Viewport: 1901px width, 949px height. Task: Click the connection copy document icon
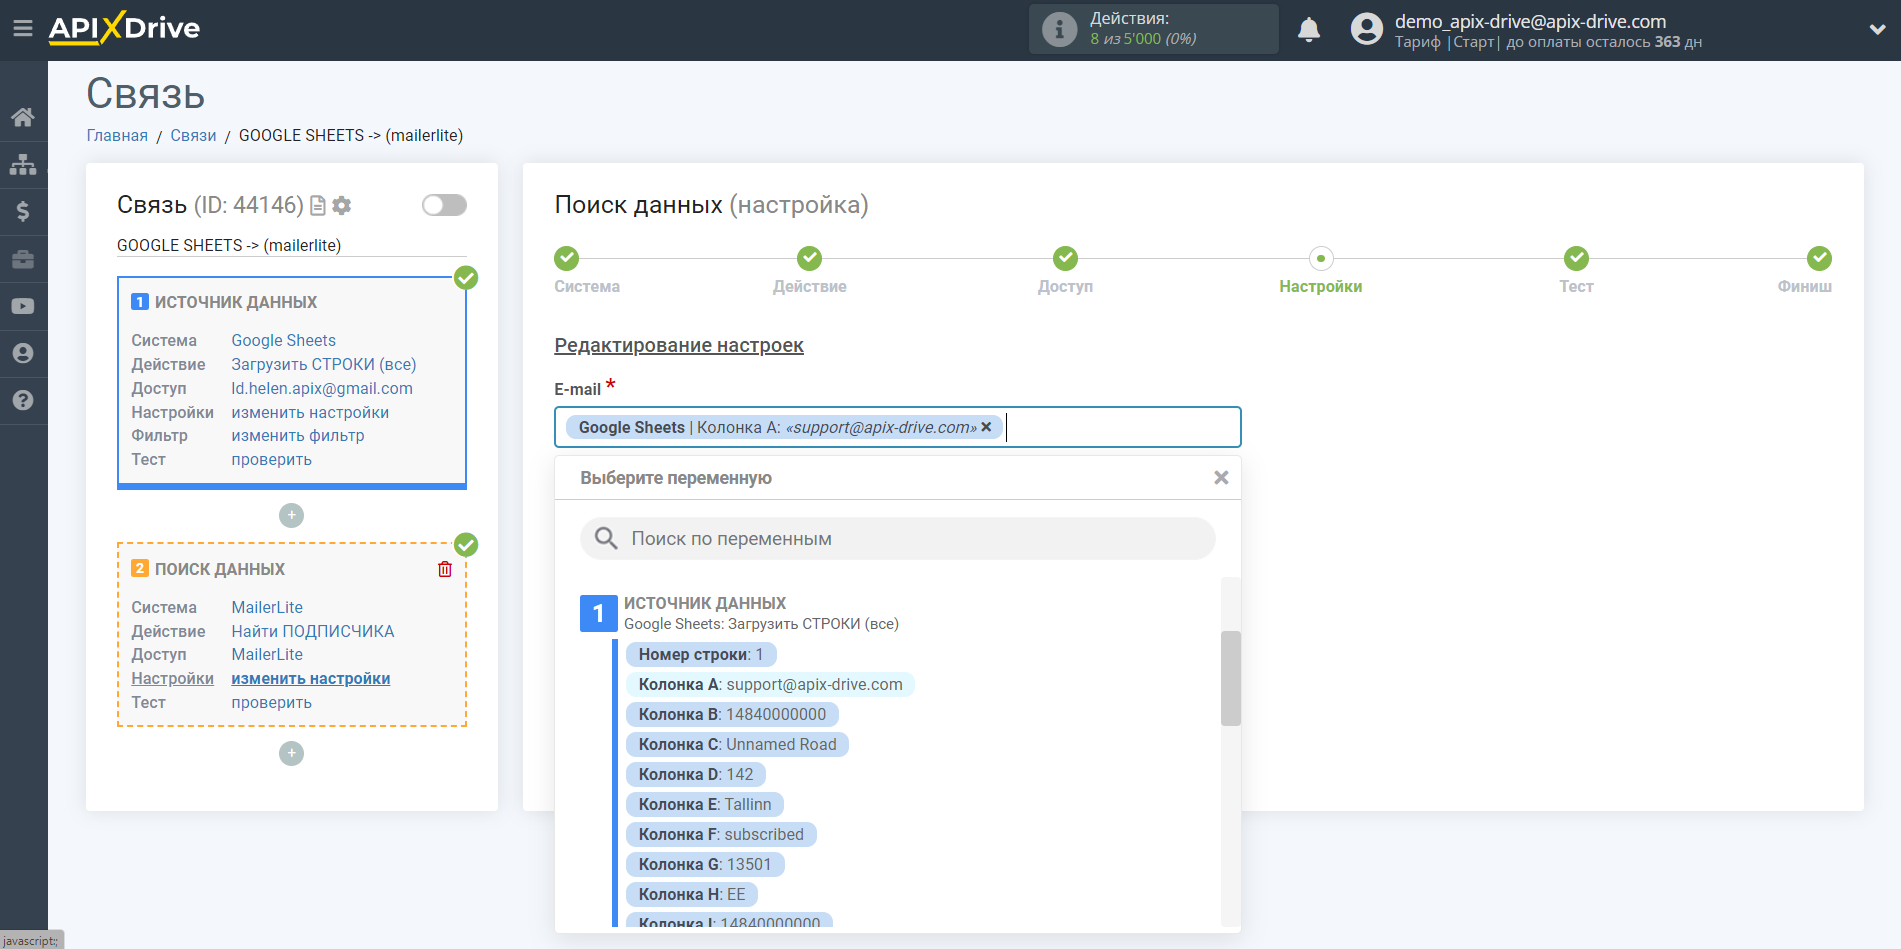[318, 205]
